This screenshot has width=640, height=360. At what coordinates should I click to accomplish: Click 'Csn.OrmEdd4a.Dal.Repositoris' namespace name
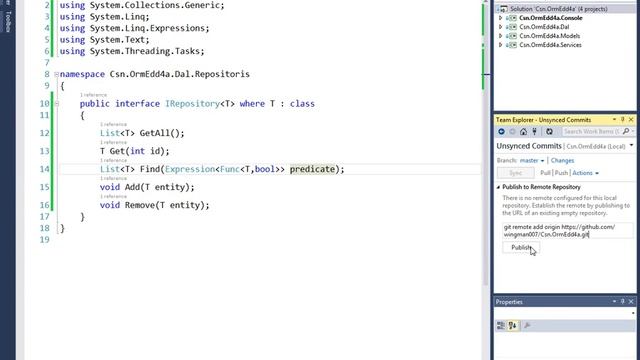180,74
